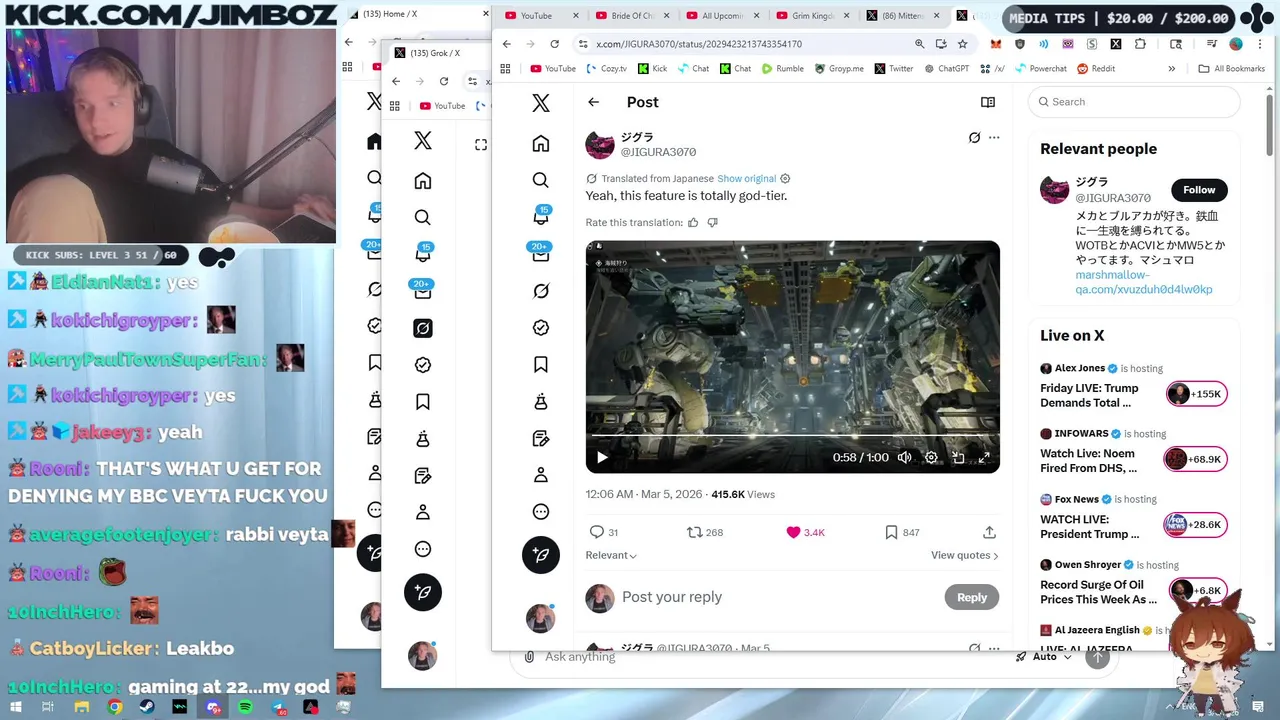Click the X Search field

click(1134, 102)
